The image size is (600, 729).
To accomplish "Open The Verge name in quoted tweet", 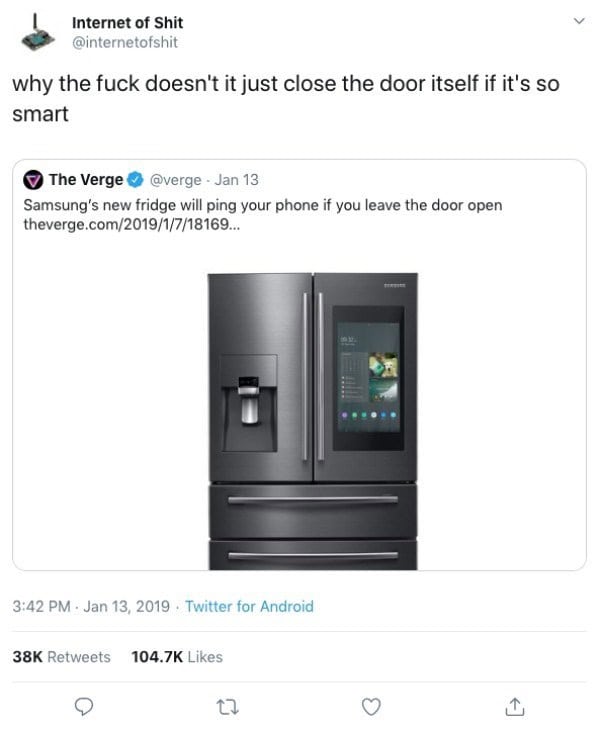I will click(x=86, y=179).
